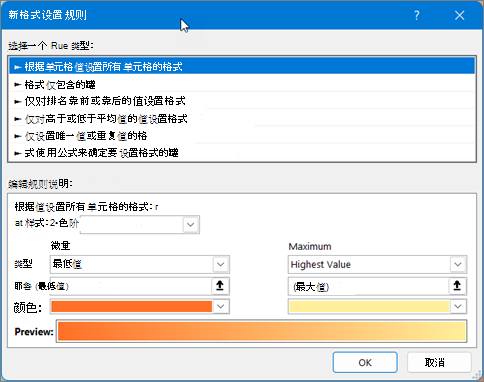Click the 取消 cancel button
The width and height of the screenshot is (484, 382).
pos(439,362)
